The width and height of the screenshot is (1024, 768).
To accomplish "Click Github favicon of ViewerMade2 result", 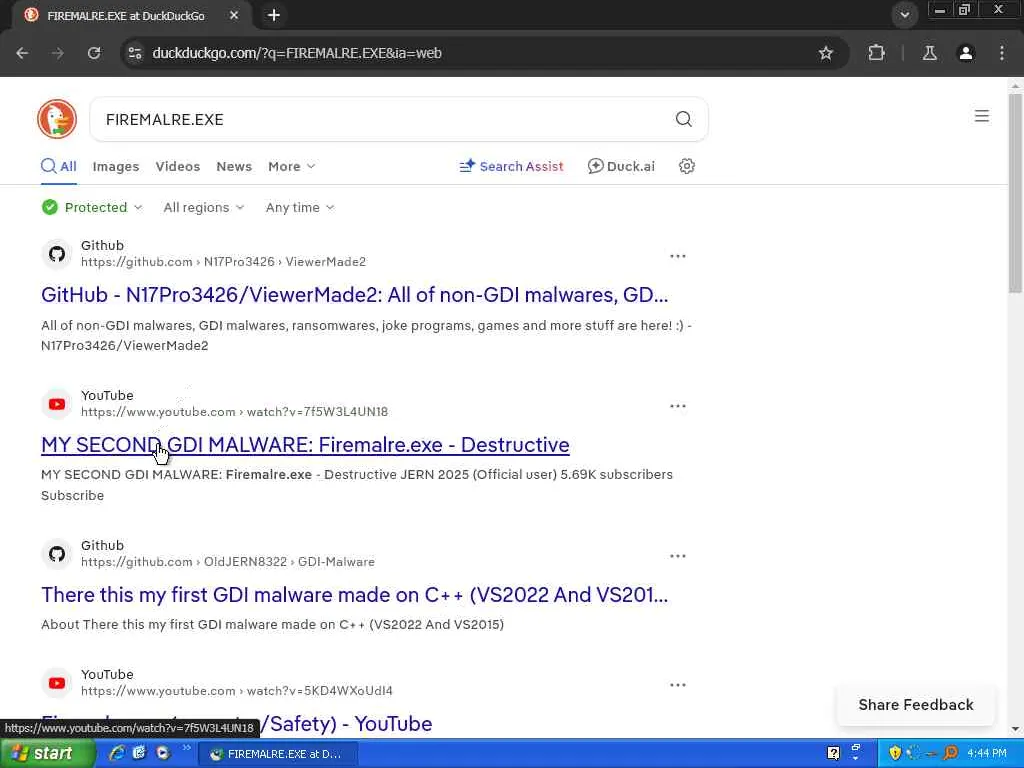I will tap(57, 254).
